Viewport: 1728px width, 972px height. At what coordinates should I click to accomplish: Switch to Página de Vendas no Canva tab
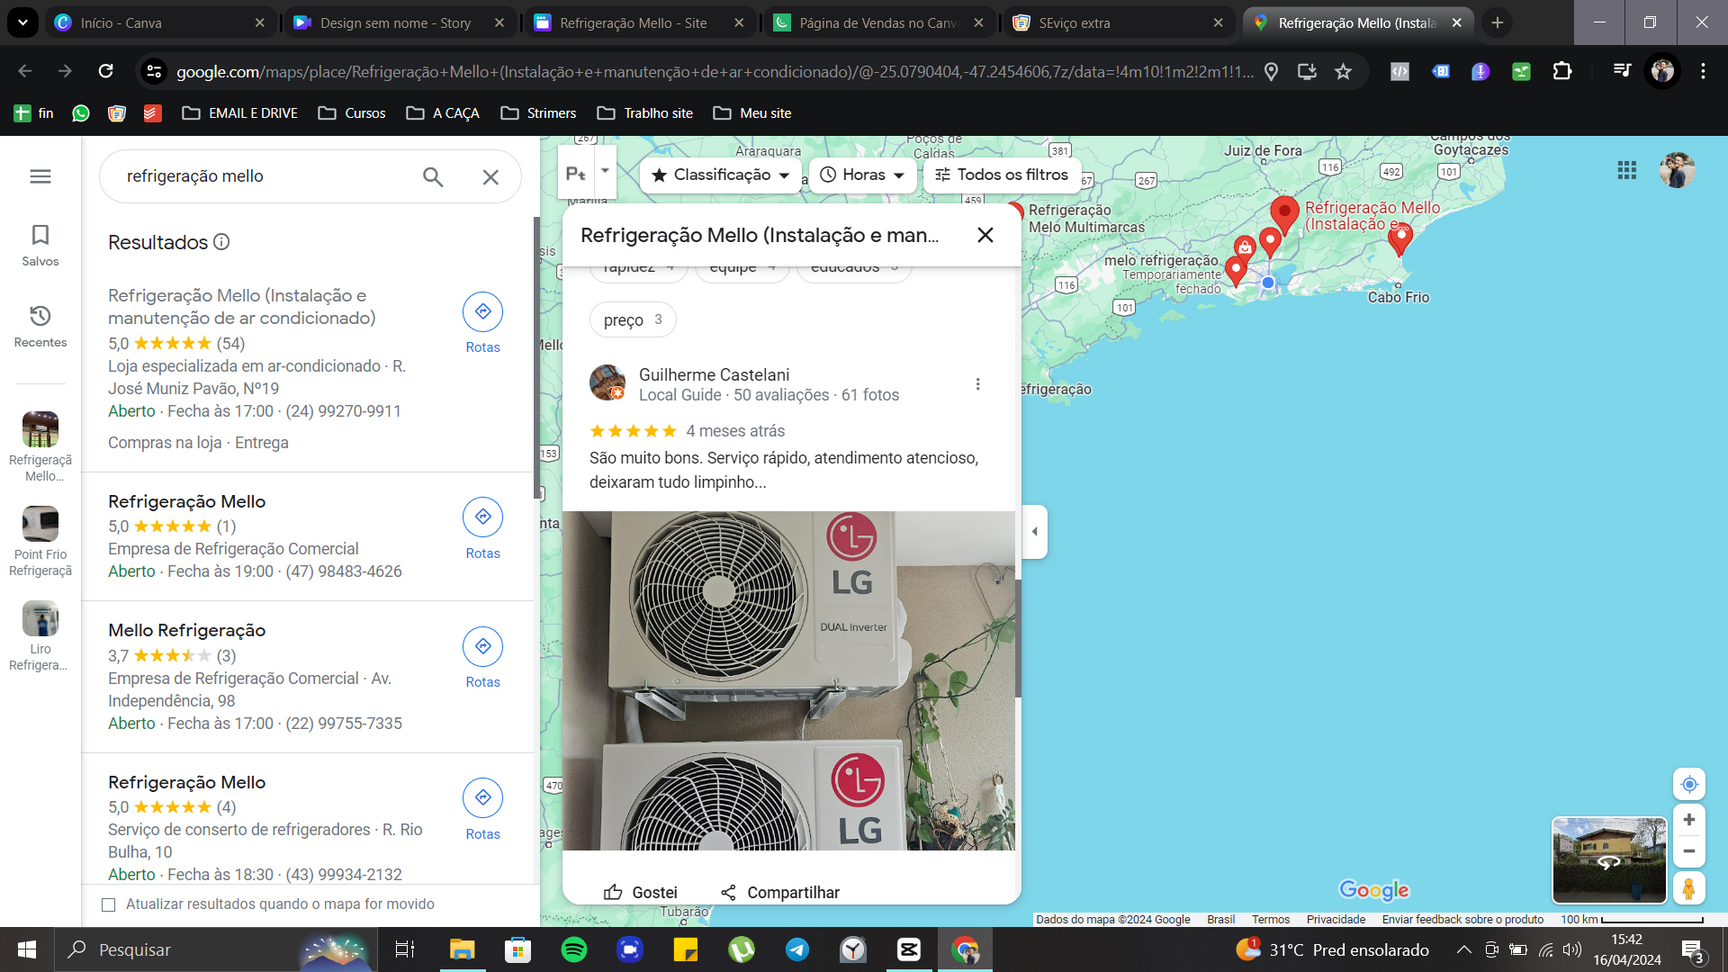coord(879,22)
